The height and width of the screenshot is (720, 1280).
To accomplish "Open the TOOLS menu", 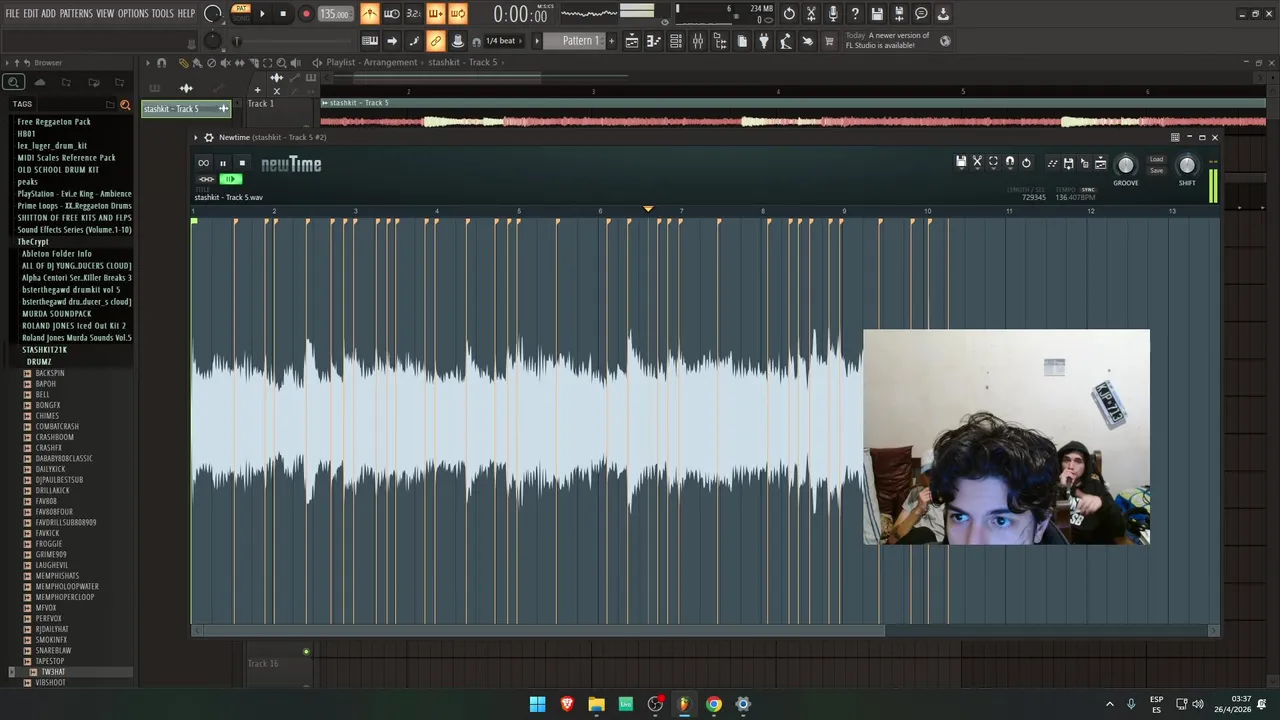I will click(x=163, y=14).
